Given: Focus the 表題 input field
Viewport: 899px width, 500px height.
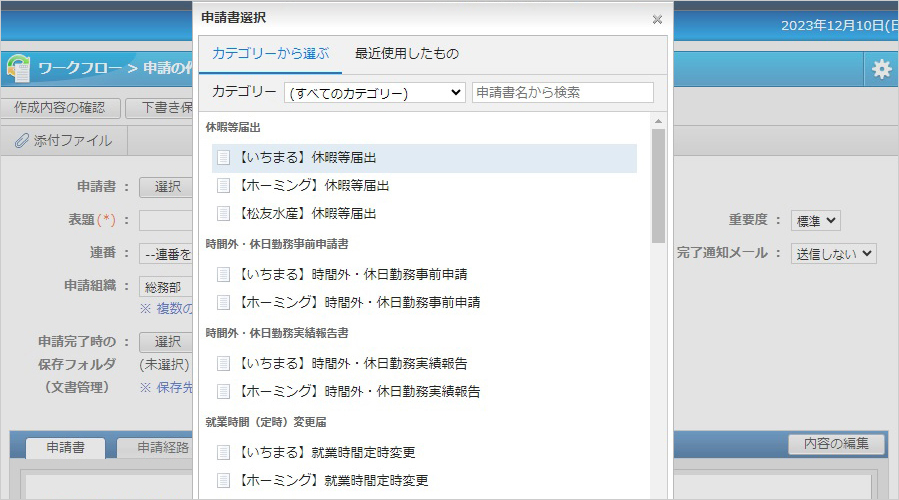Looking at the screenshot, I should 166,220.
